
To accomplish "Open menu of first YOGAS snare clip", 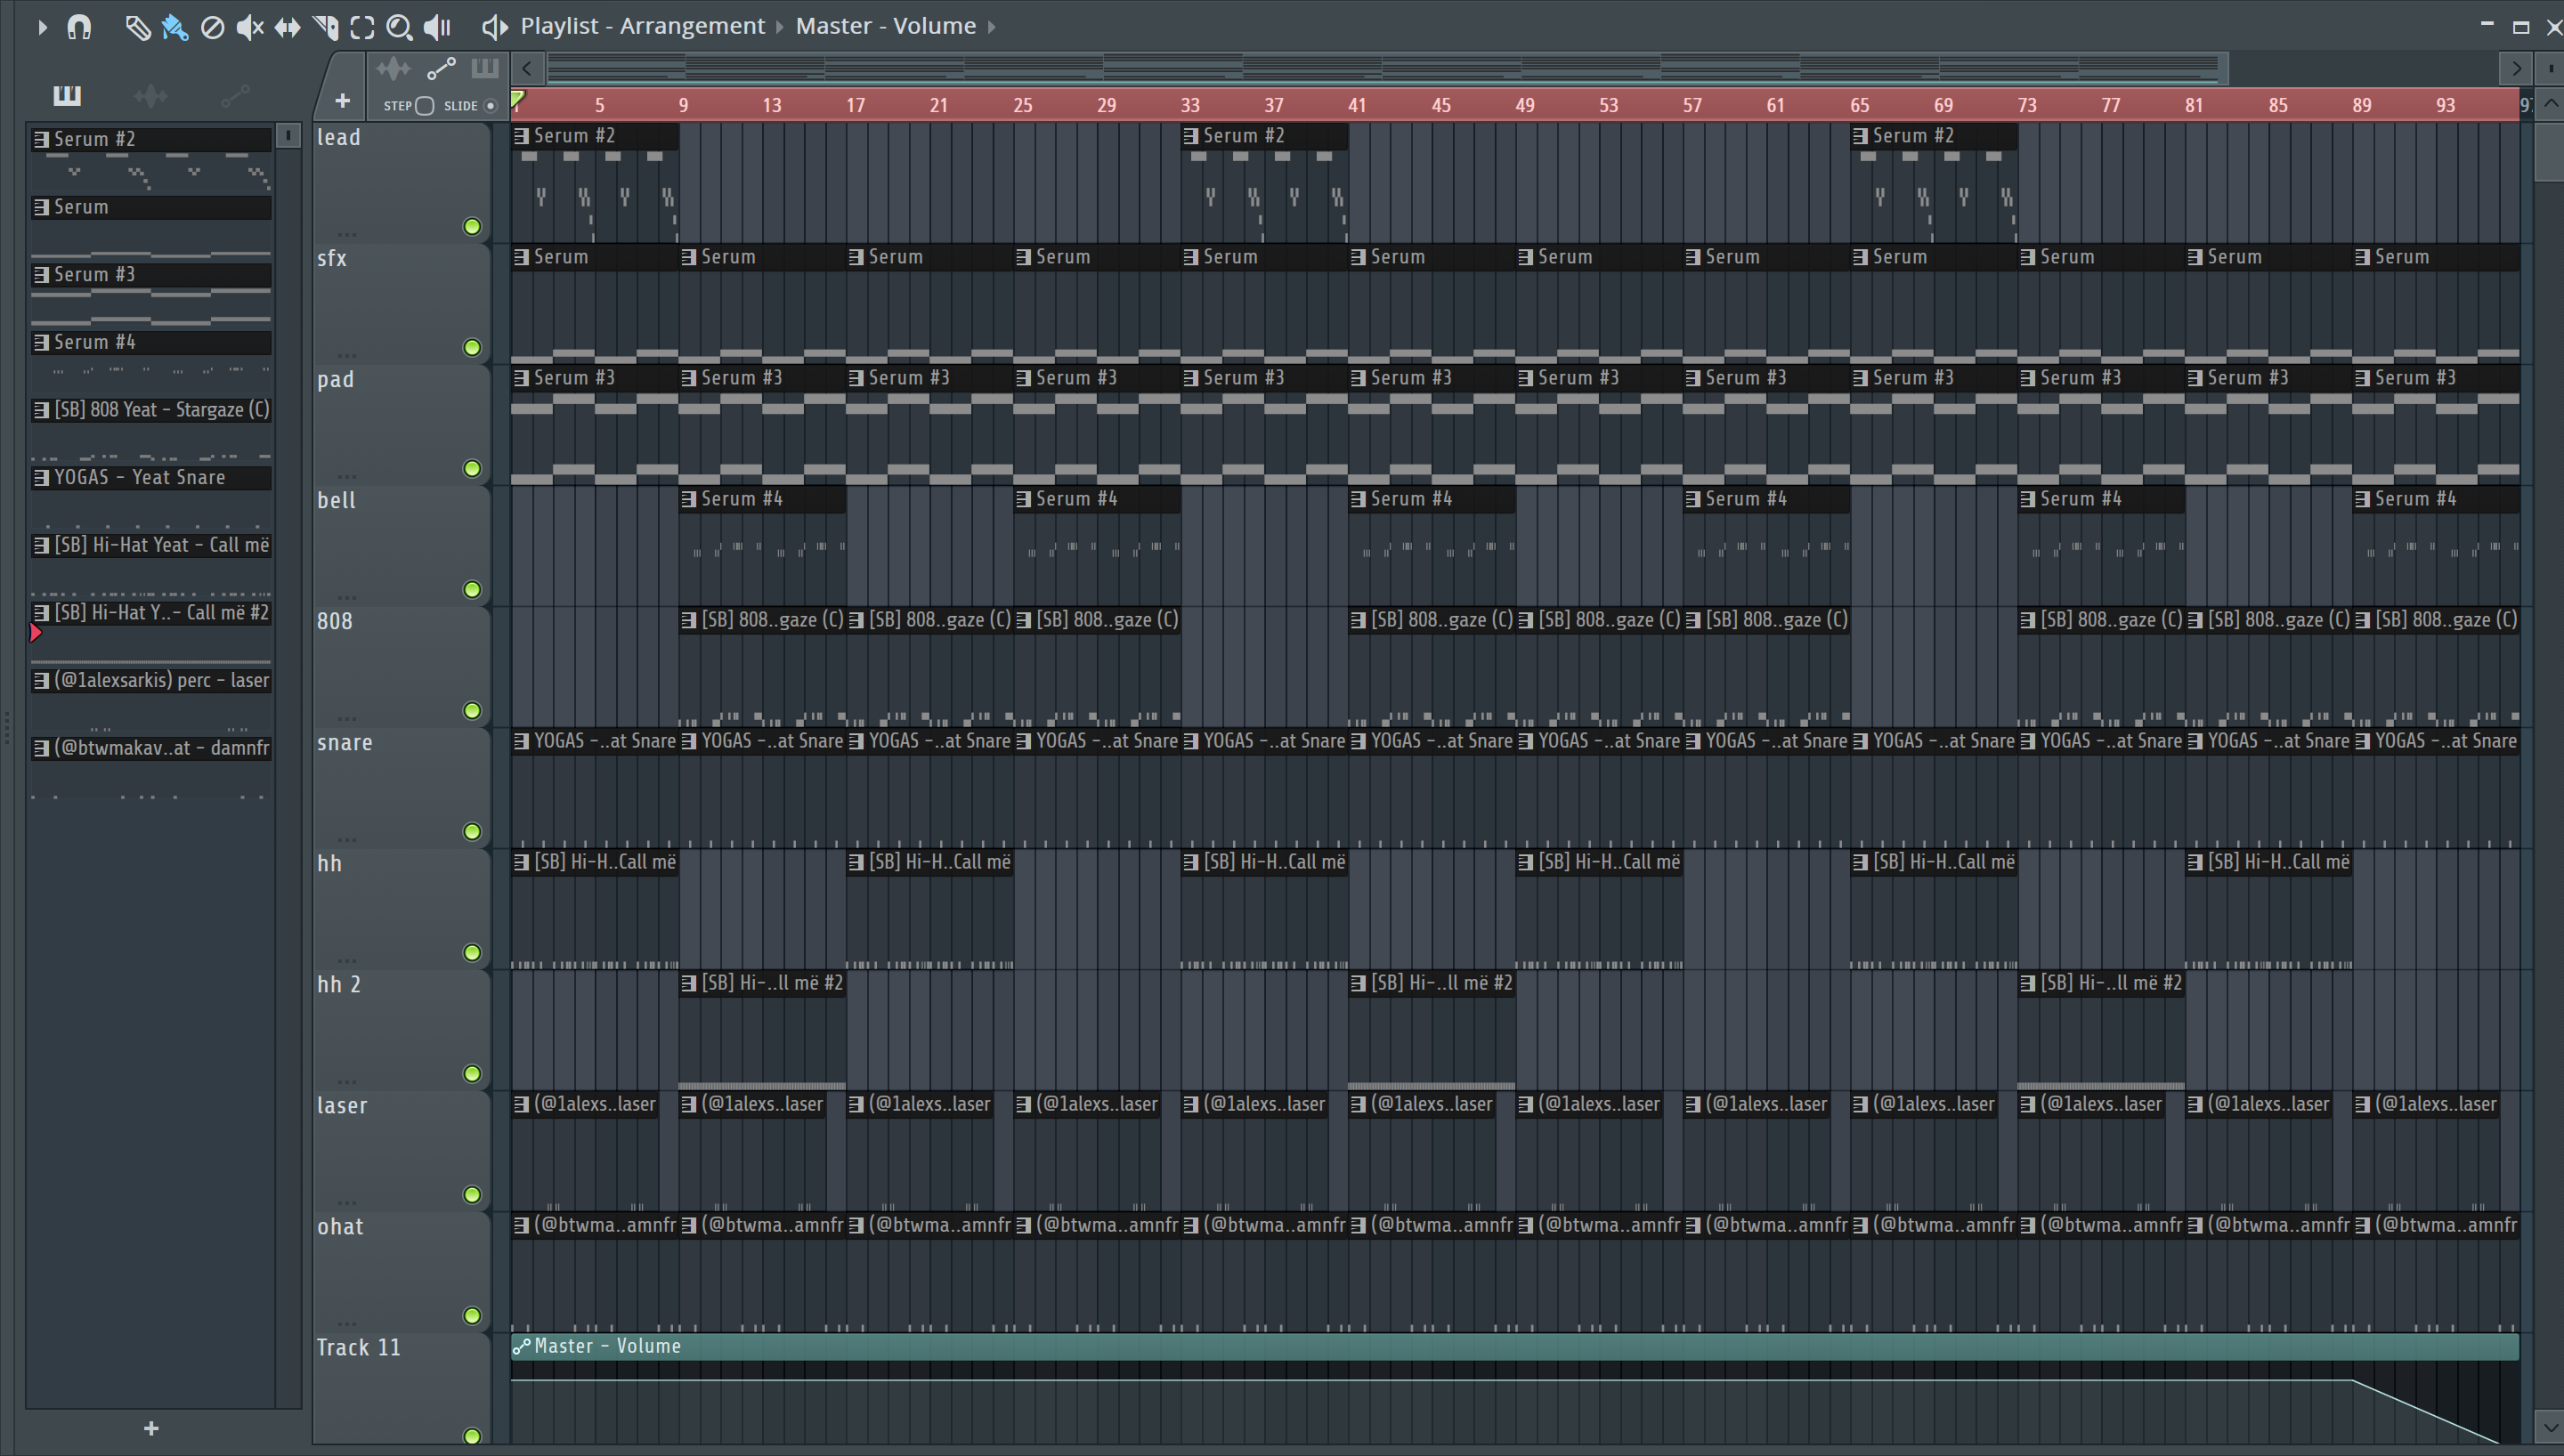I will coord(521,741).
